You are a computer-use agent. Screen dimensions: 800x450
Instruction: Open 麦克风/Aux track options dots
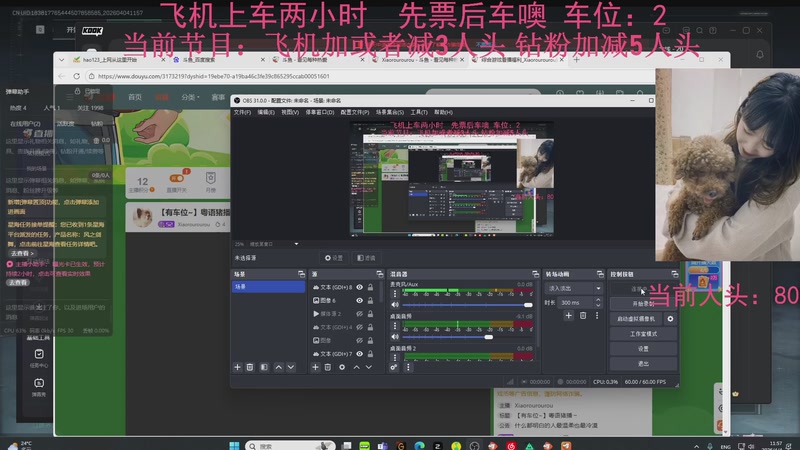pos(394,294)
